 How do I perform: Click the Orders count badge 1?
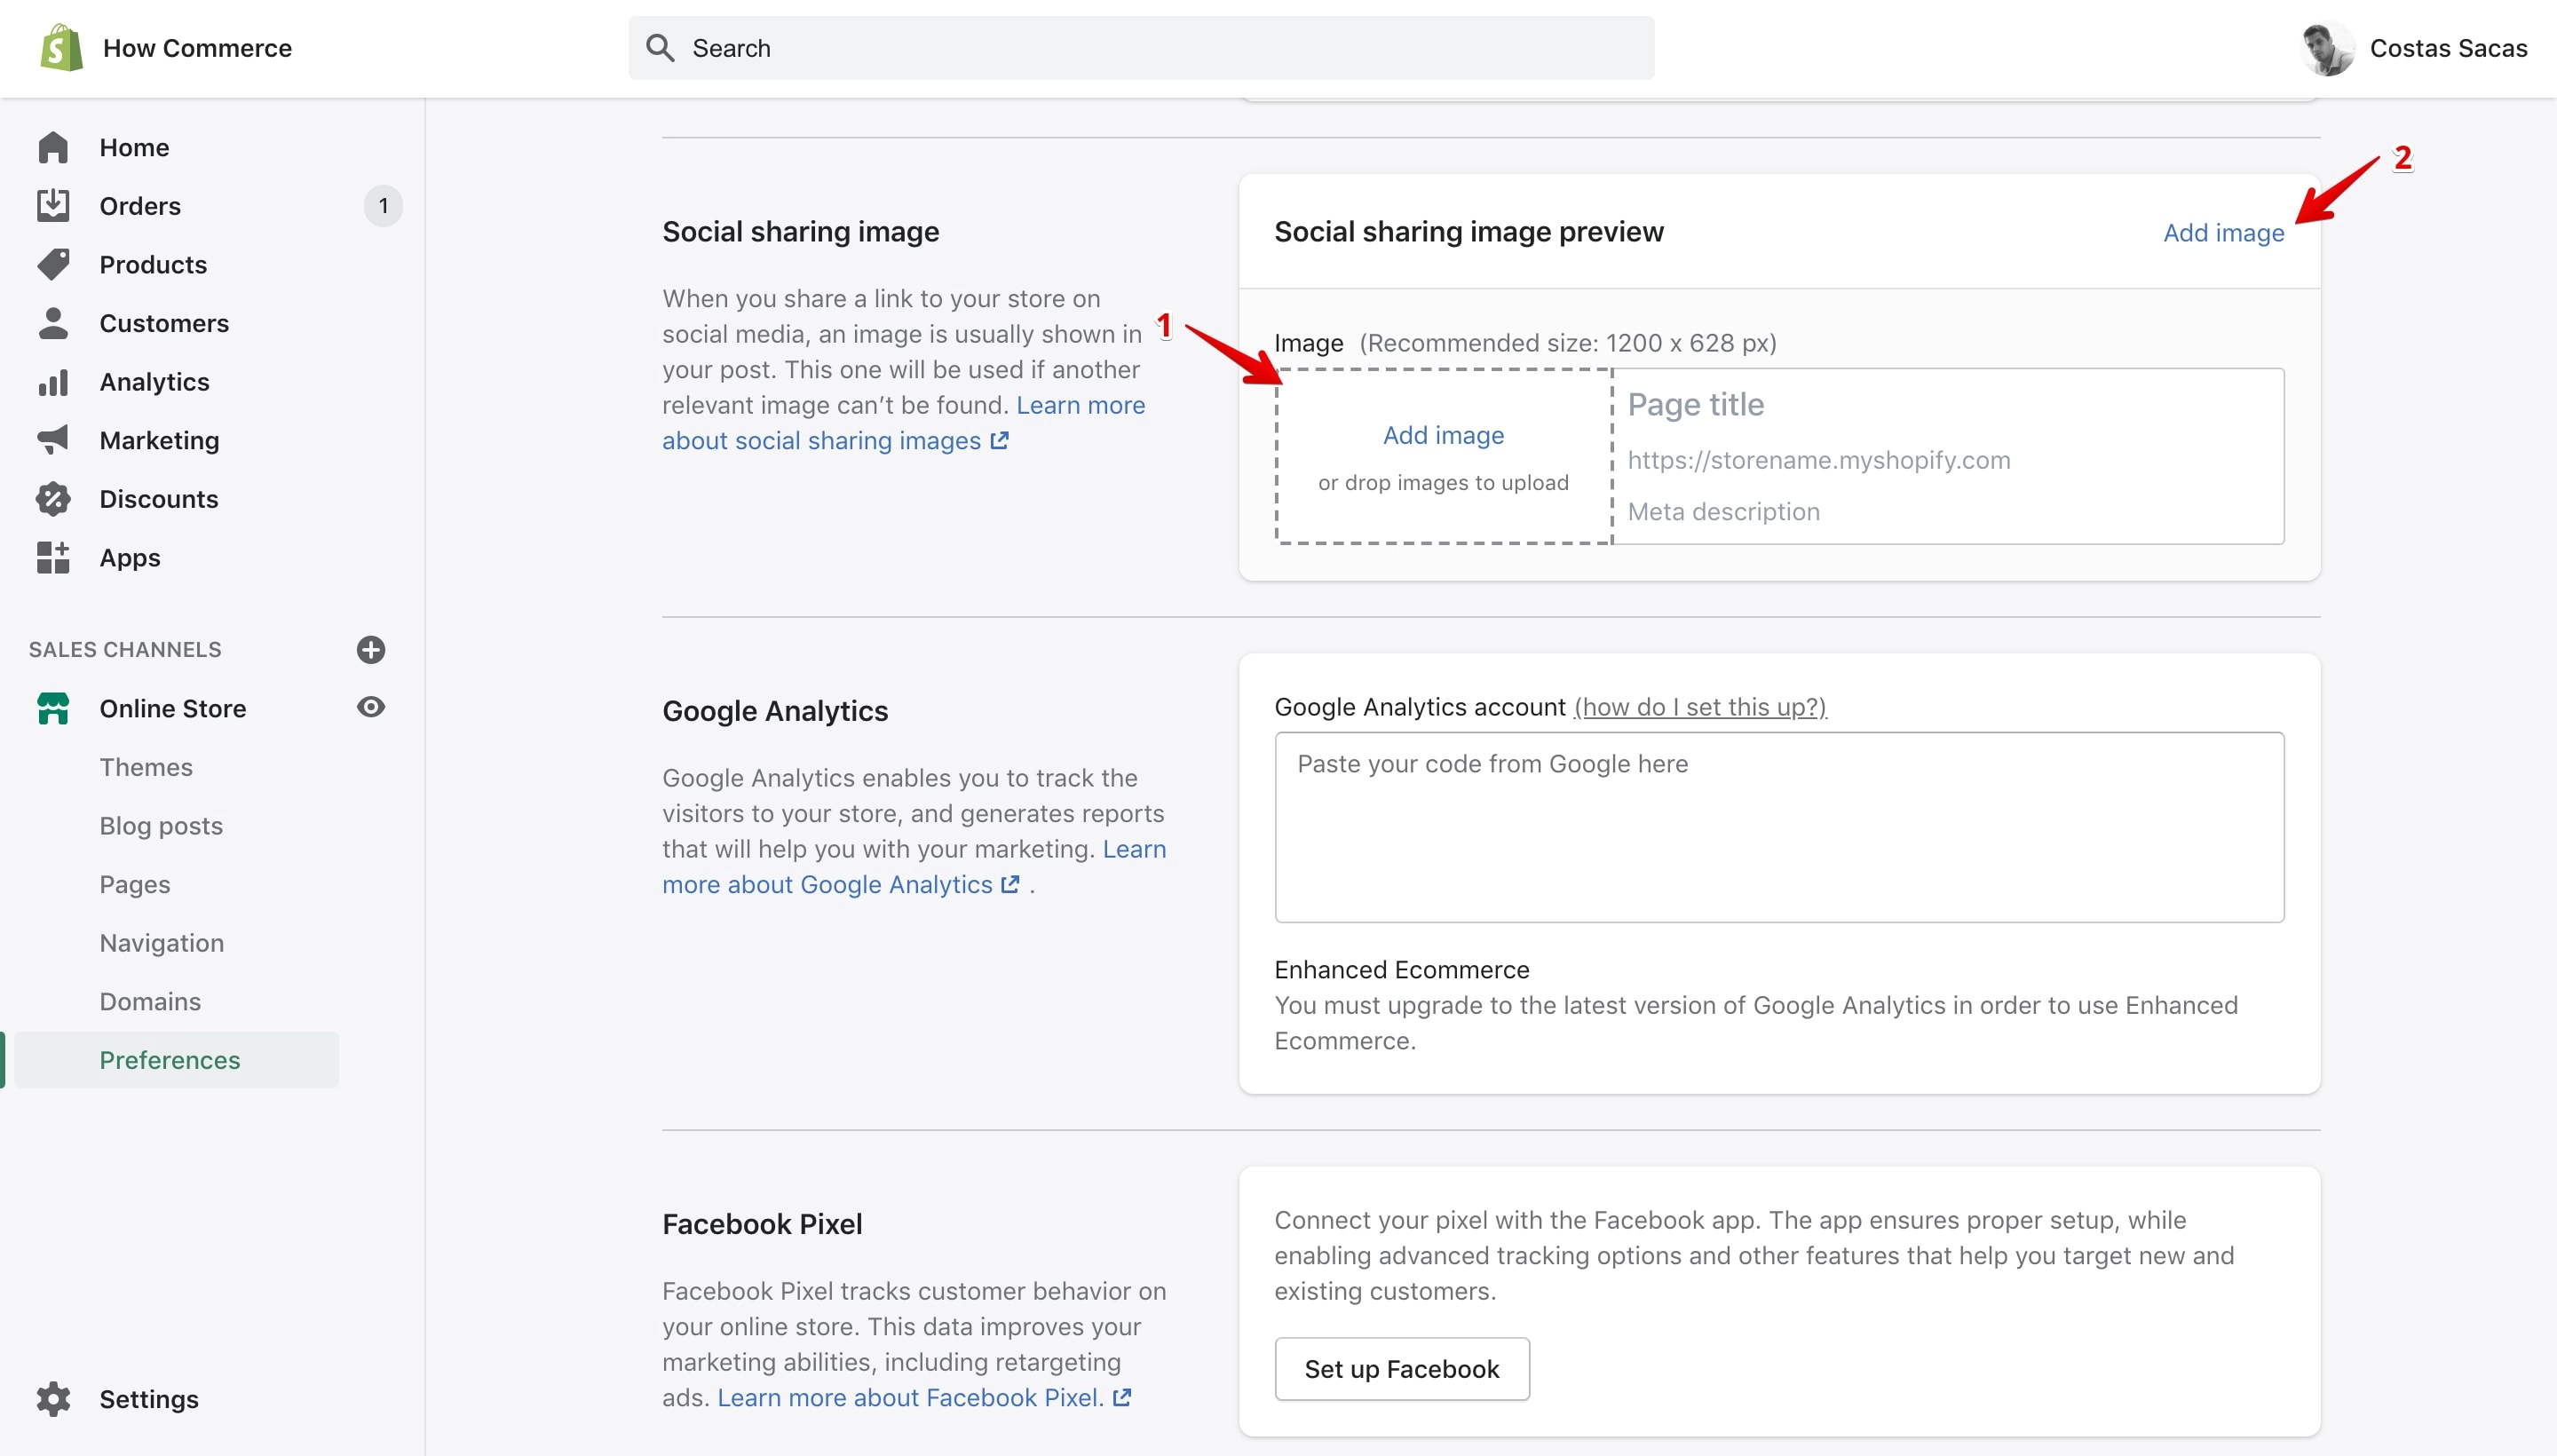(x=383, y=206)
